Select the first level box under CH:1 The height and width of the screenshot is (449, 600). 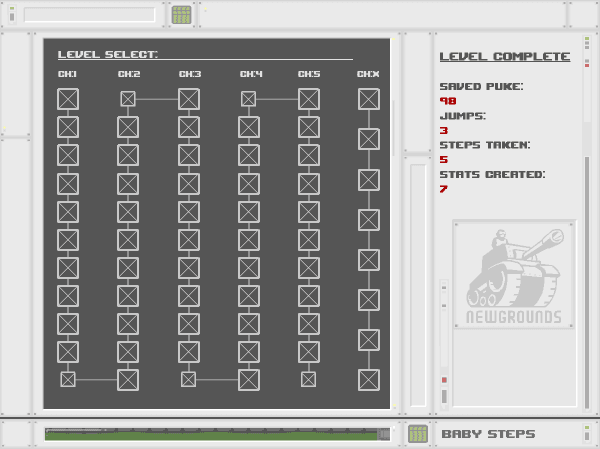(x=68, y=99)
